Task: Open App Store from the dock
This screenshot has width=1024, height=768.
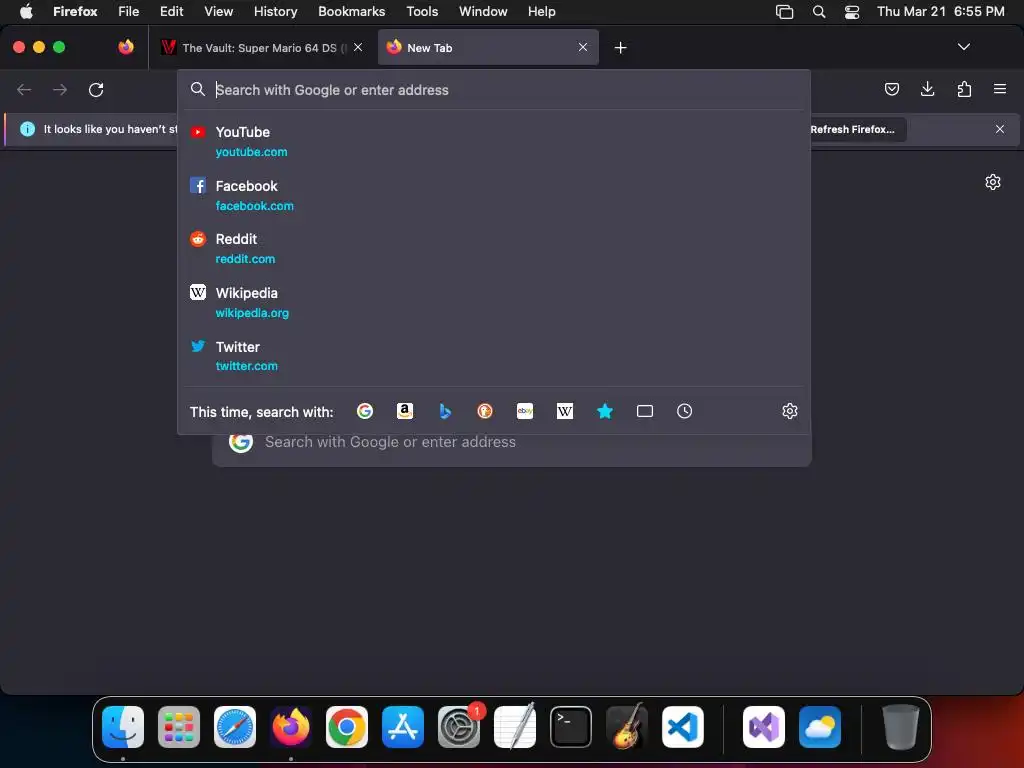Action: (403, 727)
